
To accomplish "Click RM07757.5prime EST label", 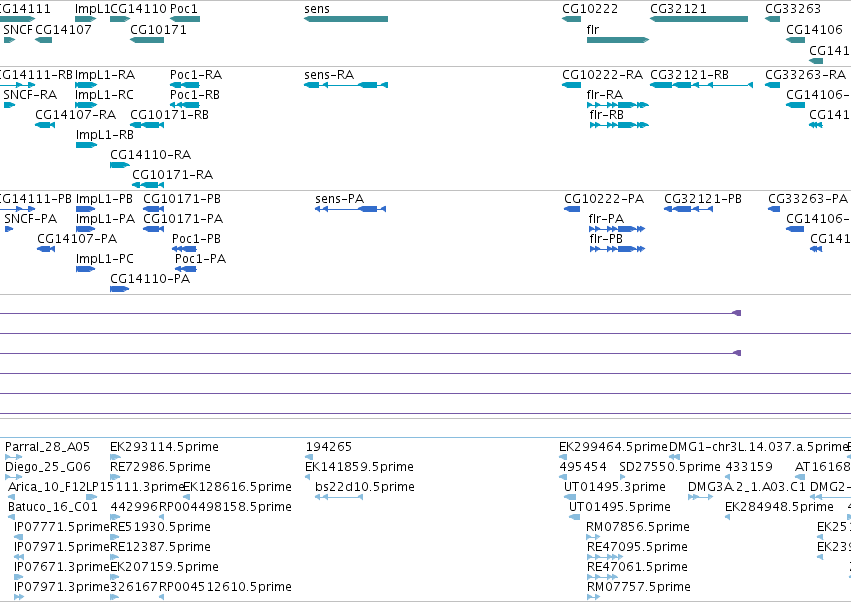I will pyautogui.click(x=639, y=587).
